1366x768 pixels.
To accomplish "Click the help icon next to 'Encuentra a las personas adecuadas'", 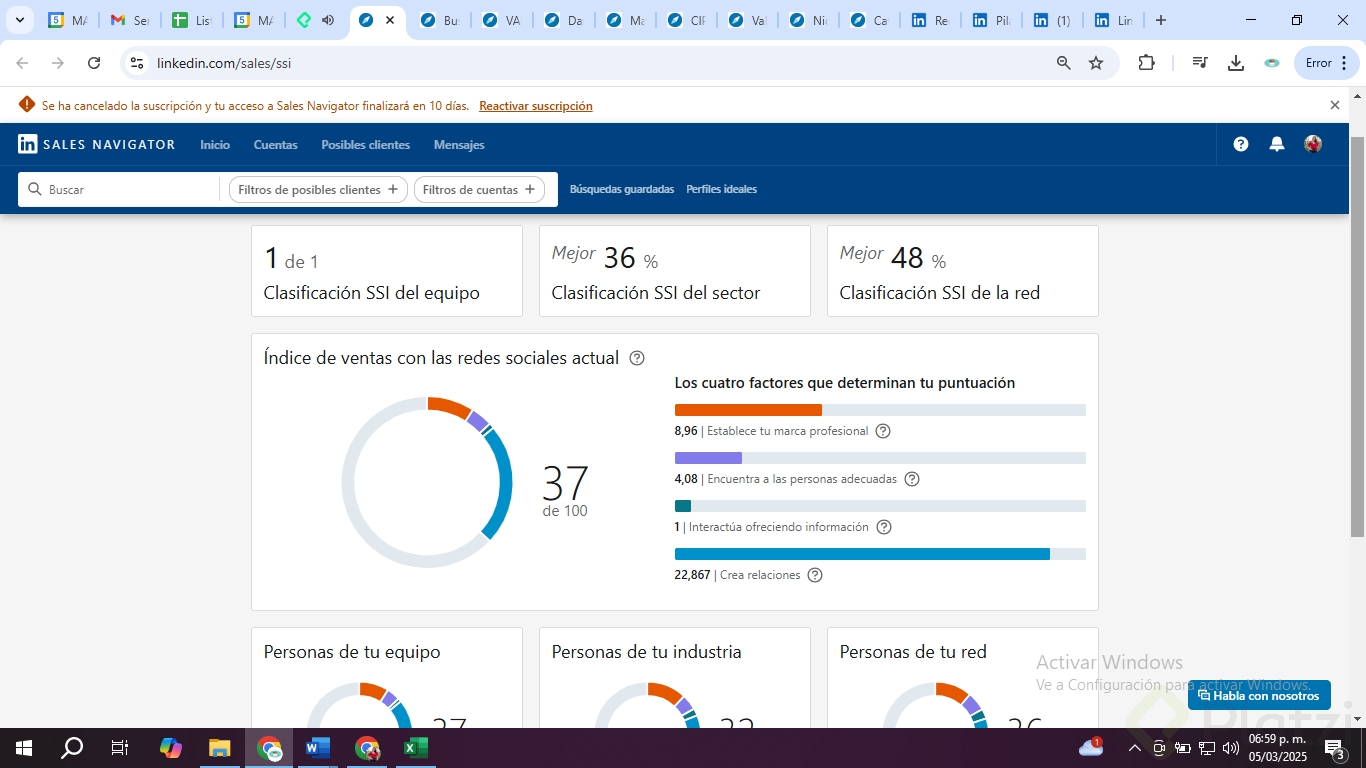I will point(912,479).
